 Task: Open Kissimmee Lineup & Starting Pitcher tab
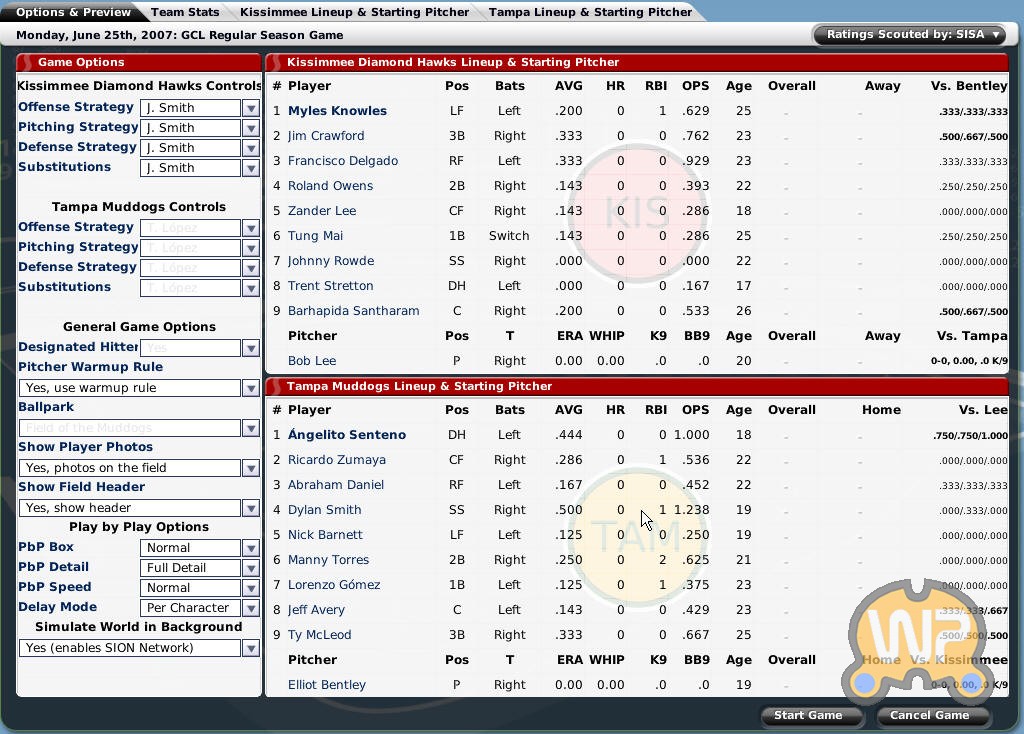point(354,12)
